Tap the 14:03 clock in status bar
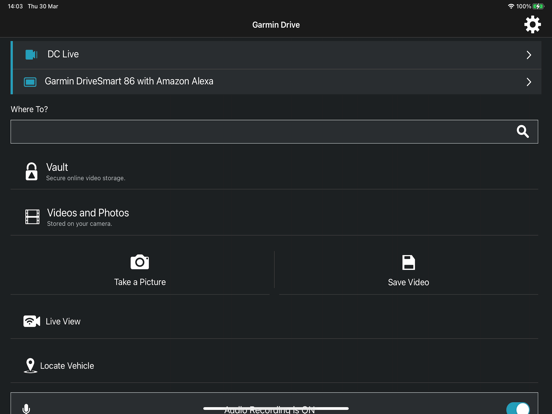The width and height of the screenshot is (552, 414). tap(15, 6)
